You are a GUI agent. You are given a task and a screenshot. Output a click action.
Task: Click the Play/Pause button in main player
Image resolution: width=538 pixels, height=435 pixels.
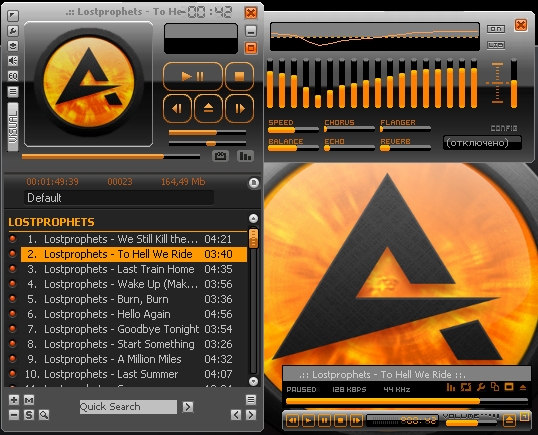[192, 76]
